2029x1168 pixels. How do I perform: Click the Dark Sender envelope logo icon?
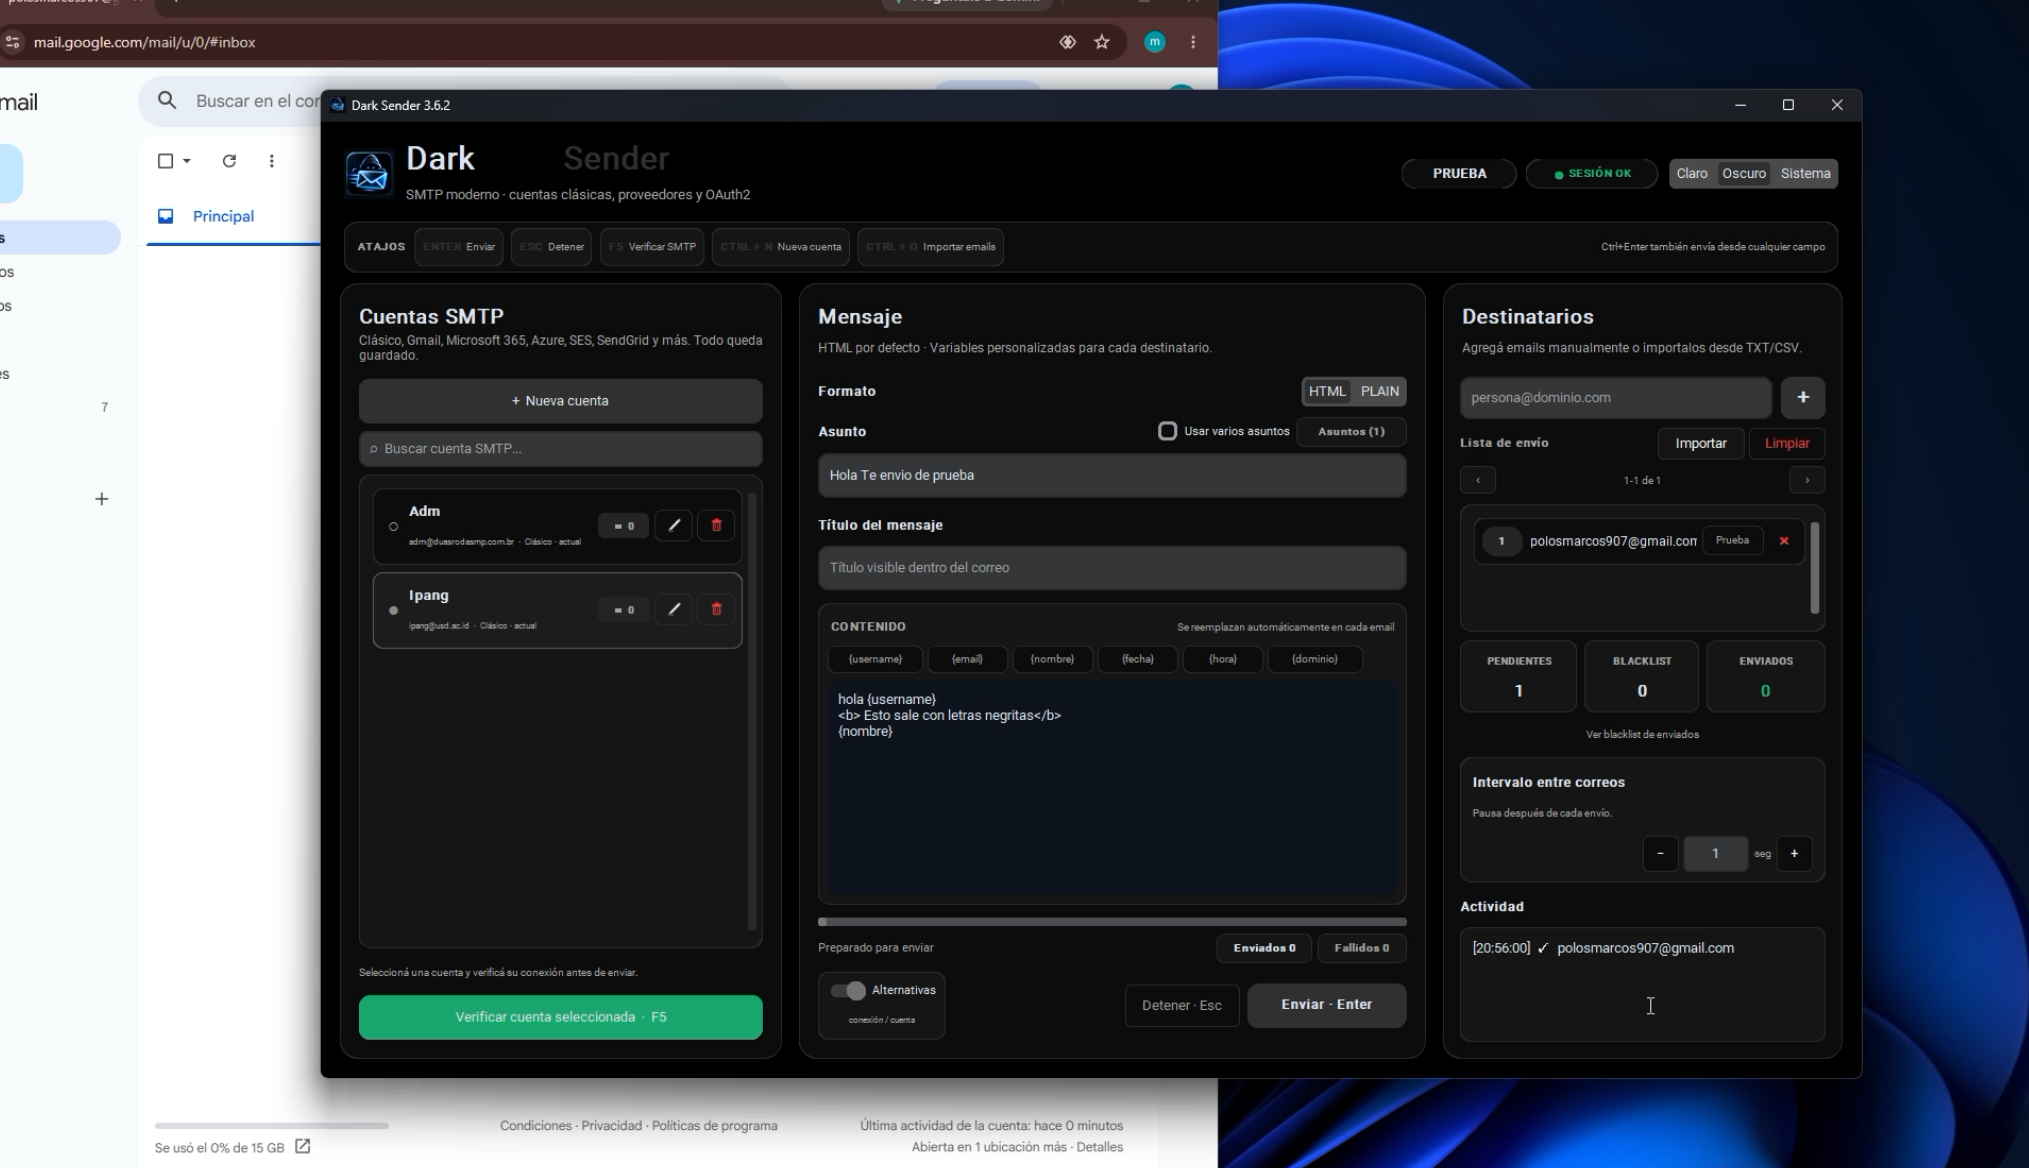(x=368, y=172)
